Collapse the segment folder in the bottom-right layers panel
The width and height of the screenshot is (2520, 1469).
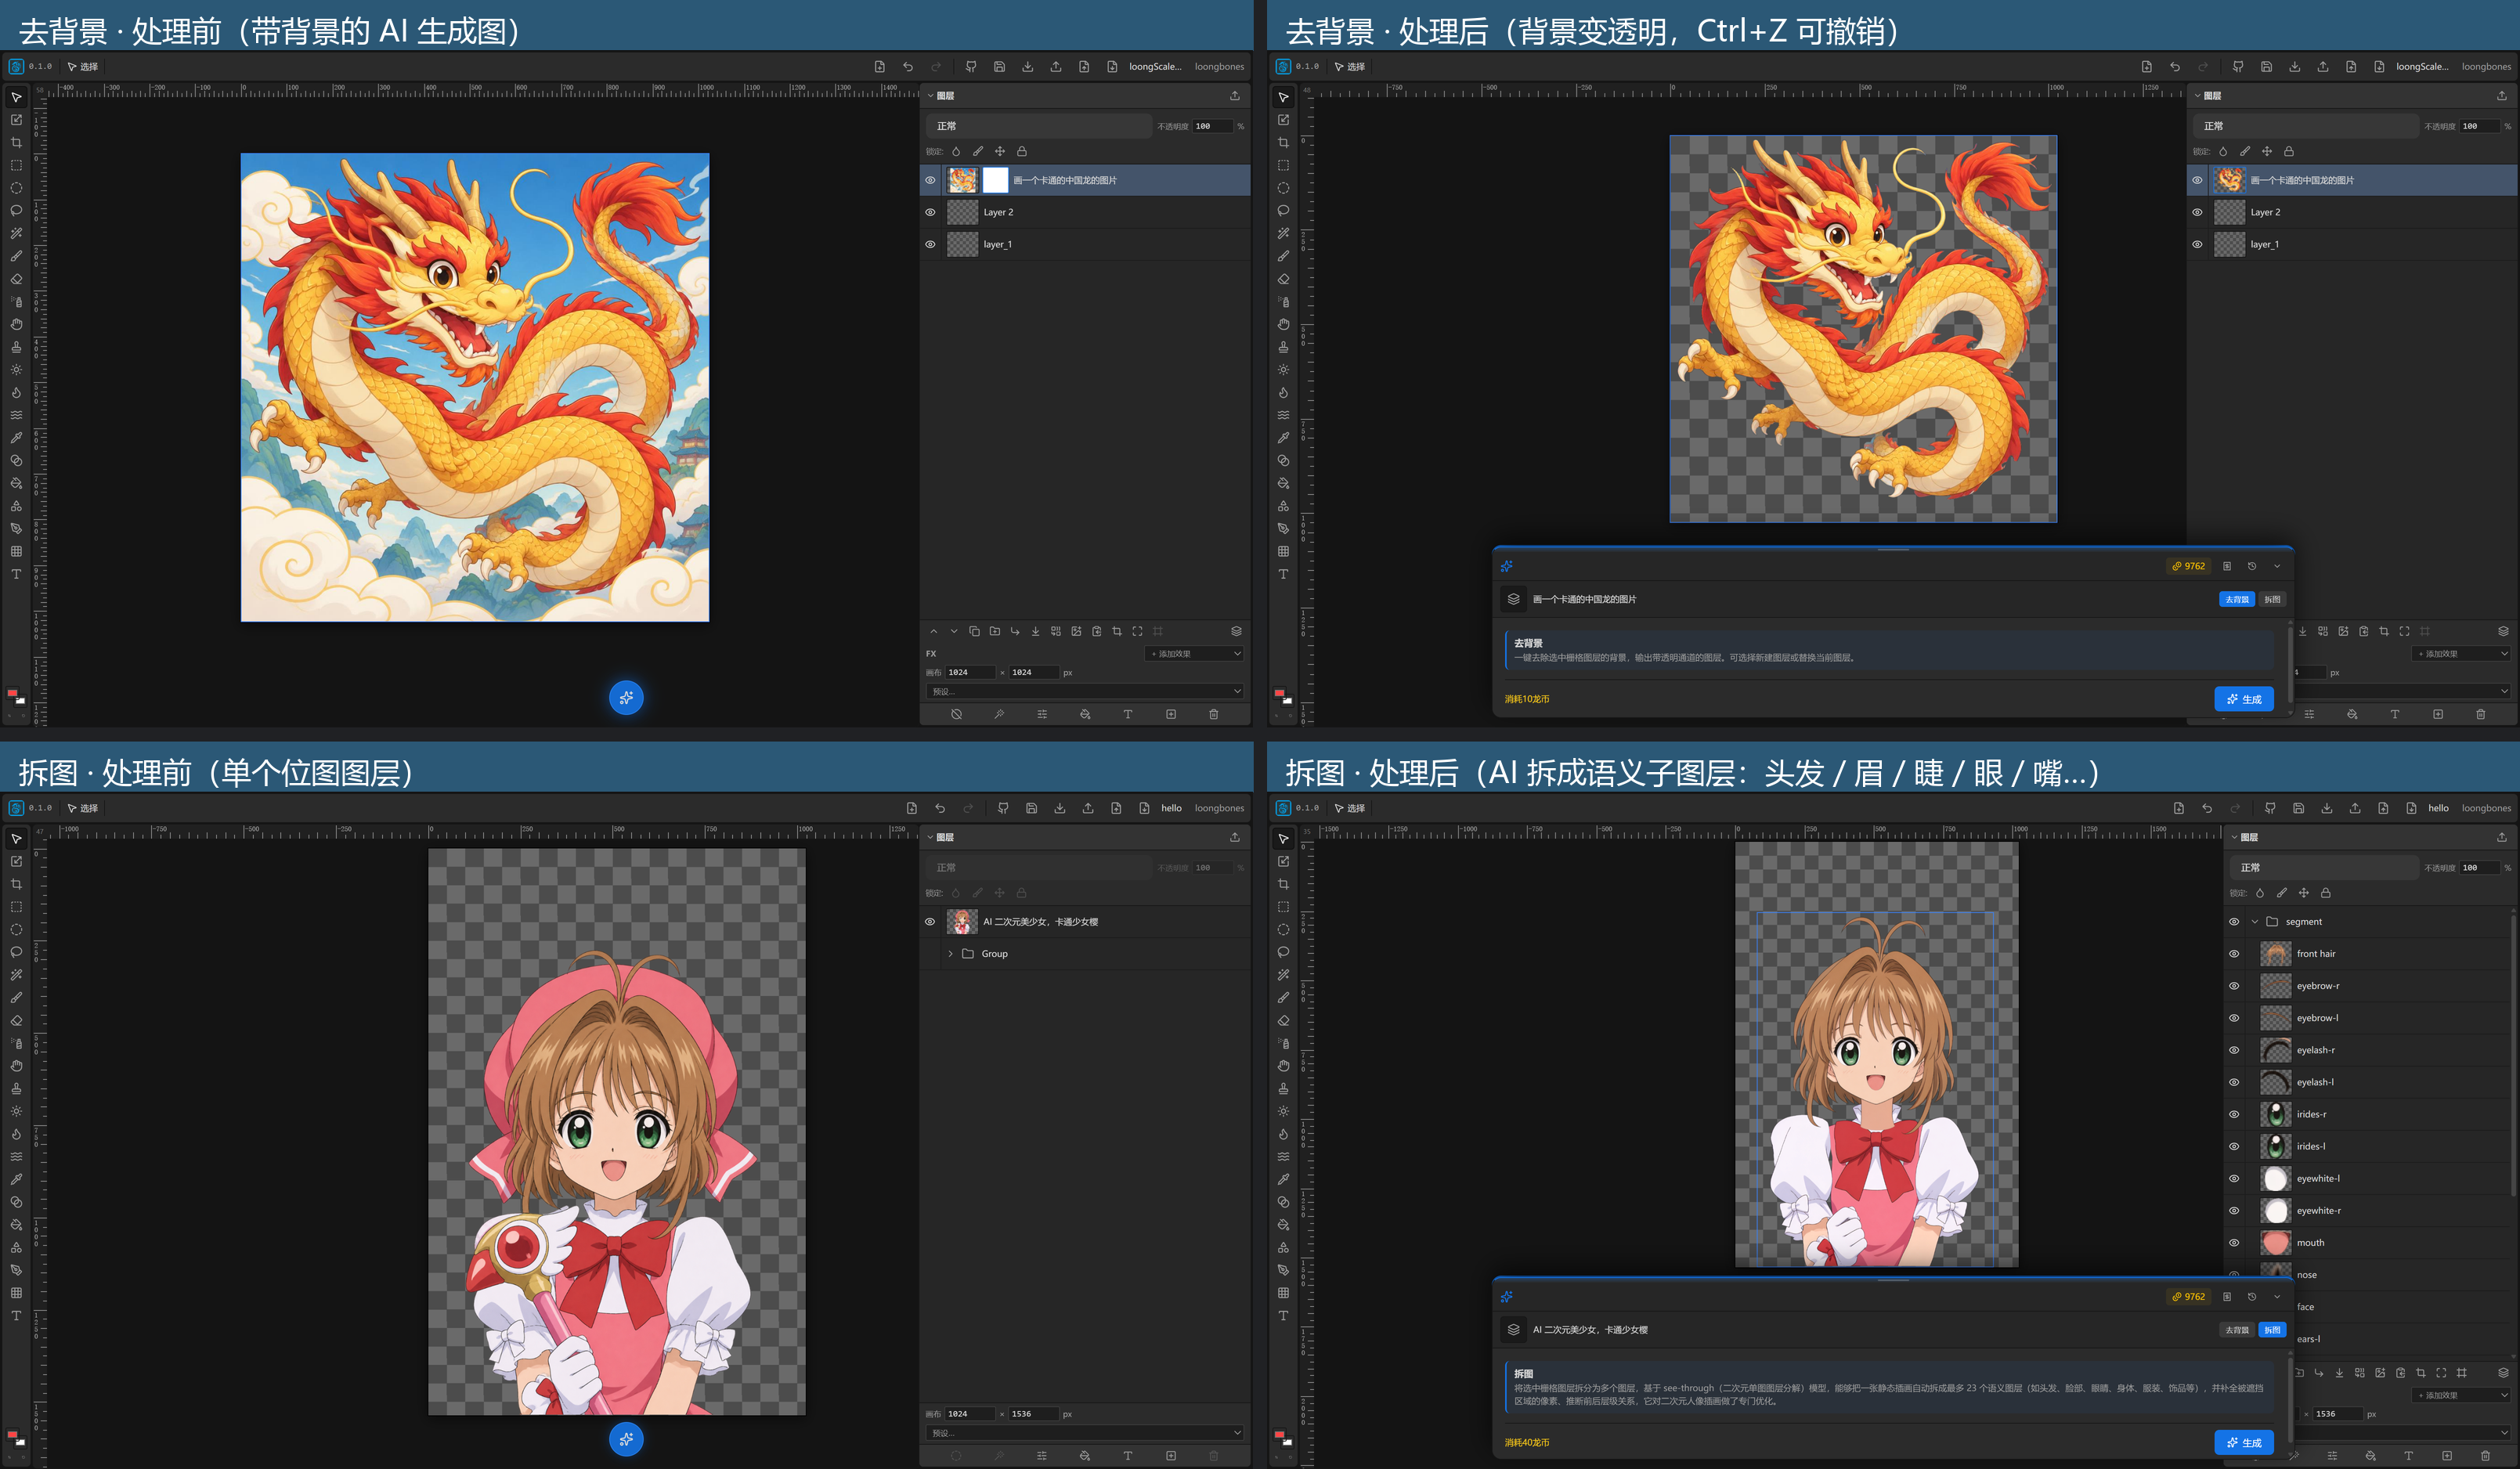(2254, 922)
